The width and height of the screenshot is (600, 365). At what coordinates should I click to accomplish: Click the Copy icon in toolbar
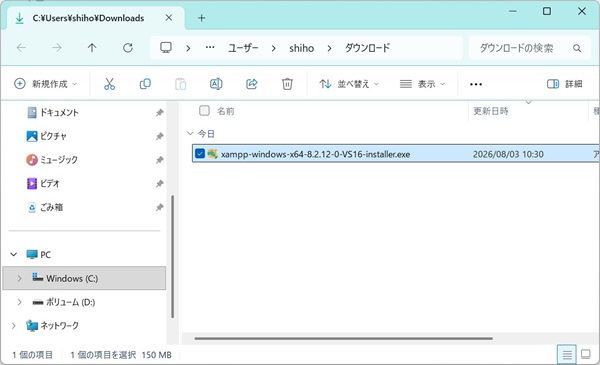click(145, 84)
